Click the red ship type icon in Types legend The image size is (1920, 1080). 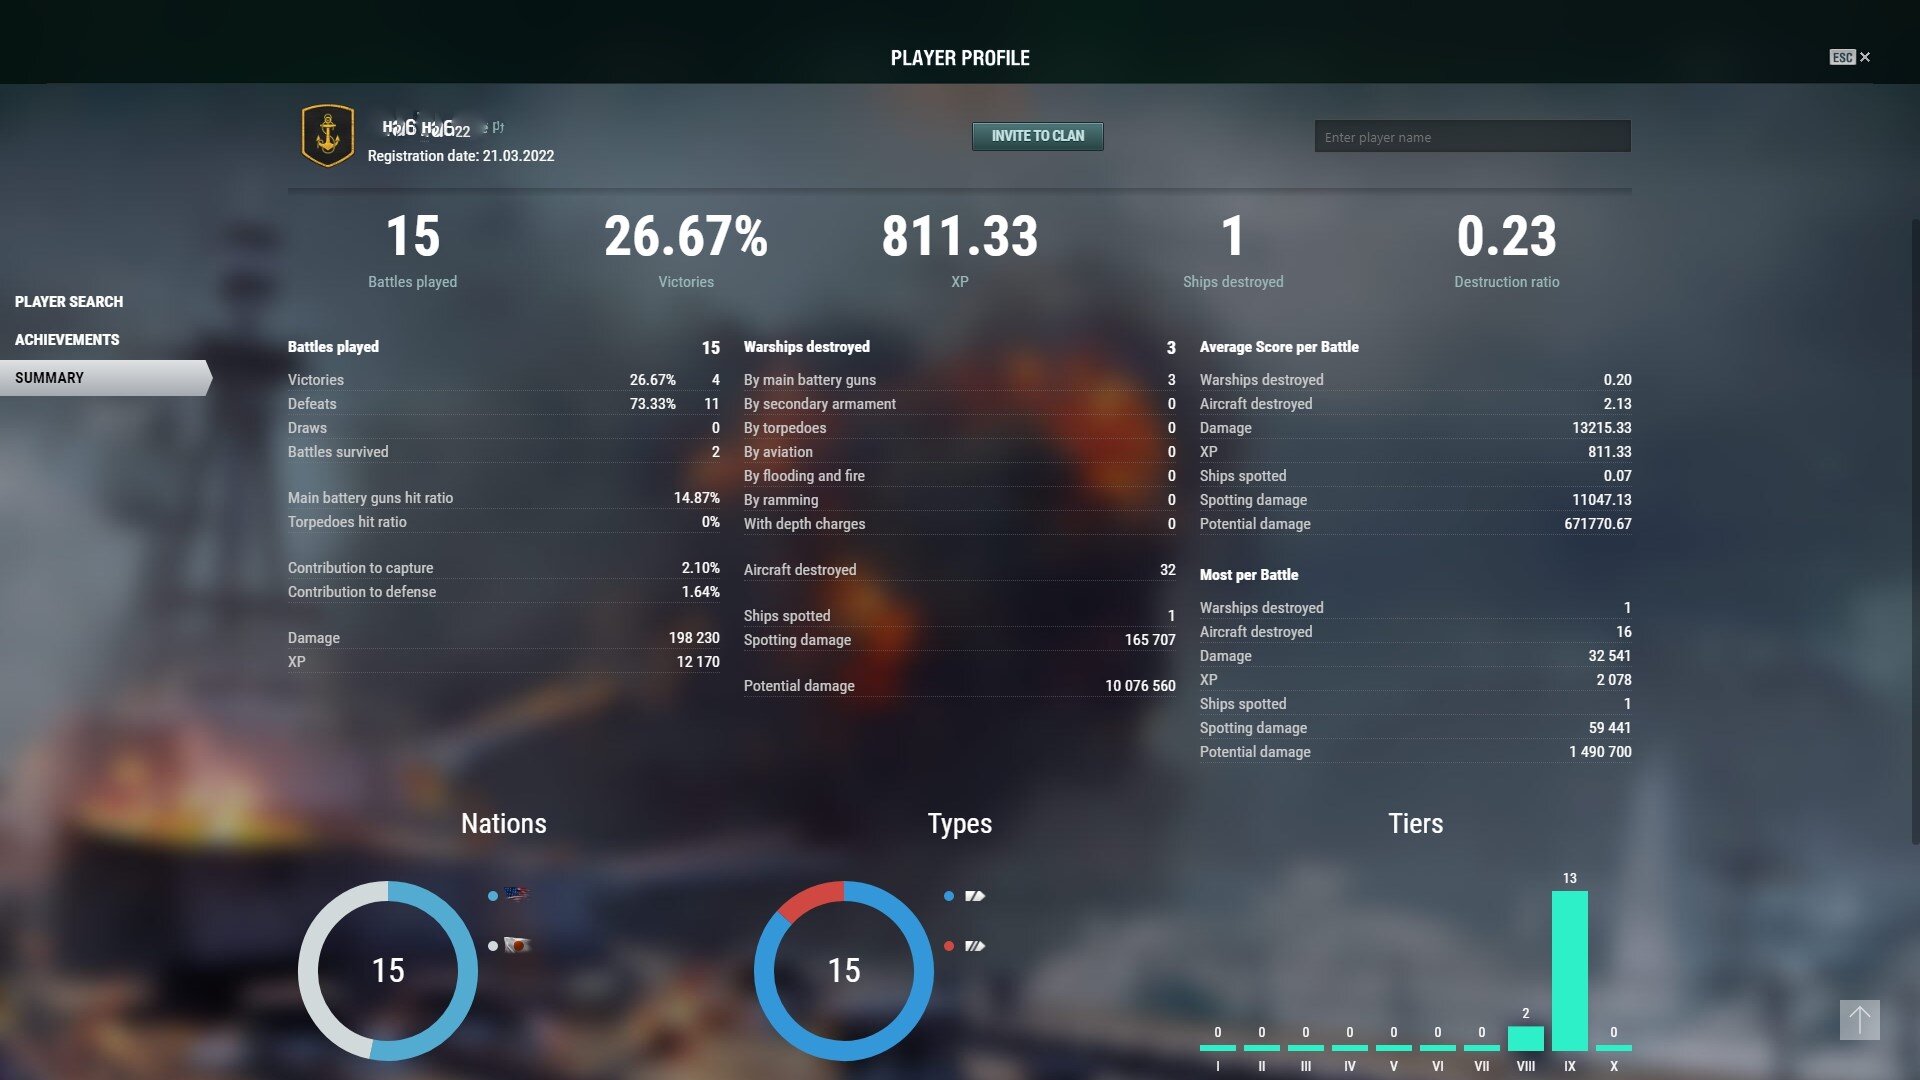pos(974,946)
